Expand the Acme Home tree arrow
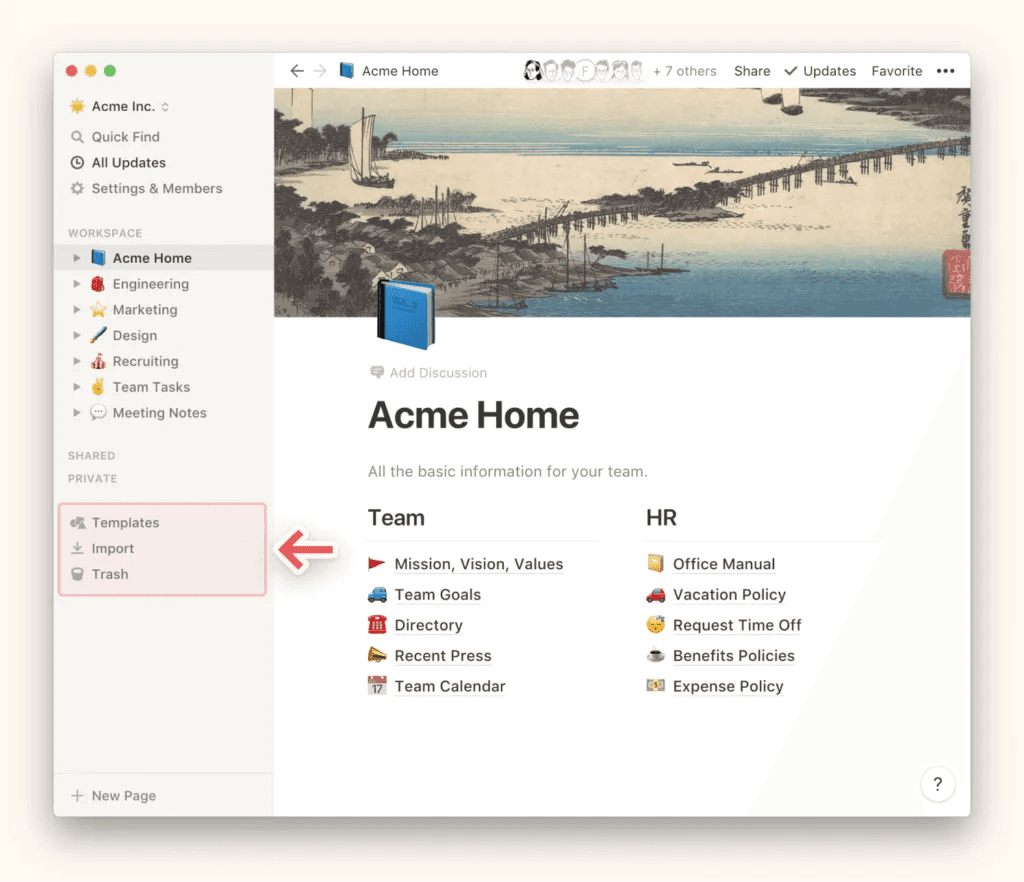This screenshot has height=882, width=1024. (x=76, y=258)
